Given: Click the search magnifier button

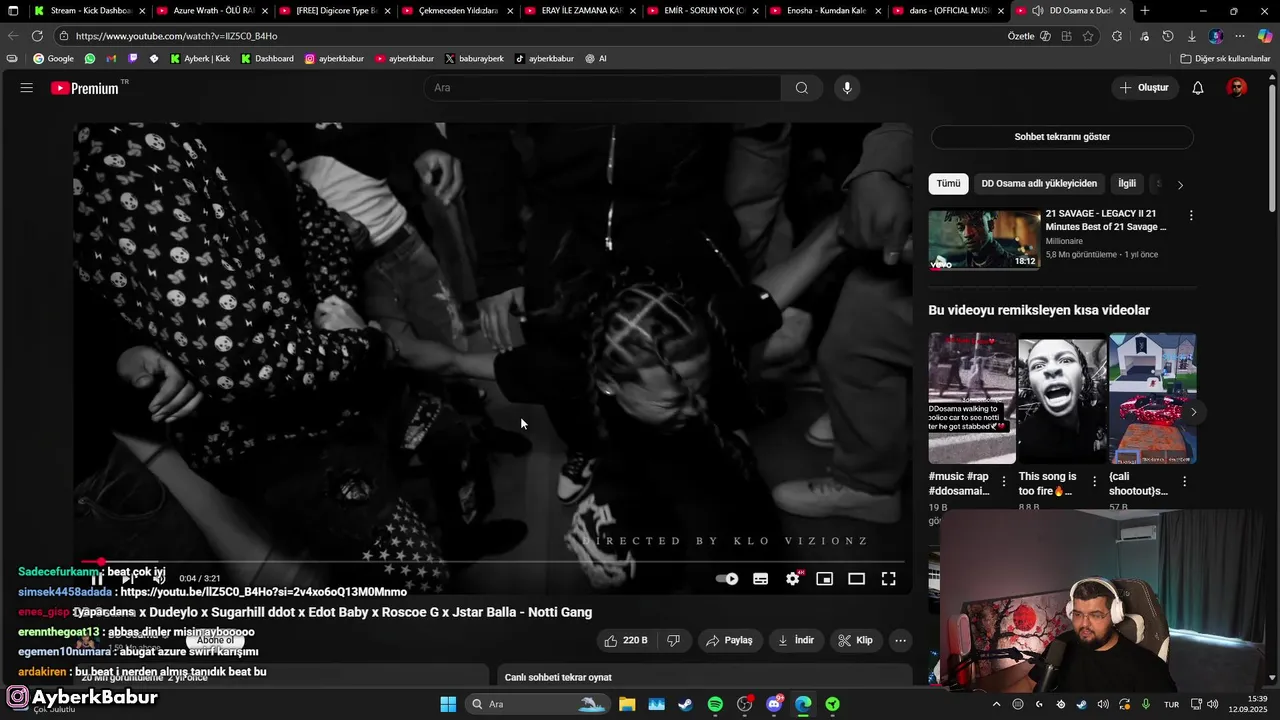Looking at the screenshot, I should [x=801, y=88].
